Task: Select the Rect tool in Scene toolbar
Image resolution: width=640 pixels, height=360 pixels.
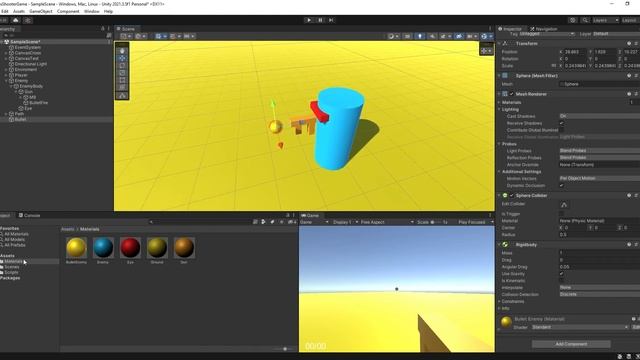Action: pos(122,80)
